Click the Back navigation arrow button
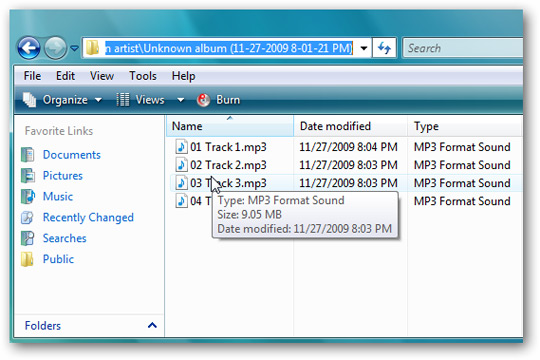Viewport: 540px width, 360px height. 29,48
